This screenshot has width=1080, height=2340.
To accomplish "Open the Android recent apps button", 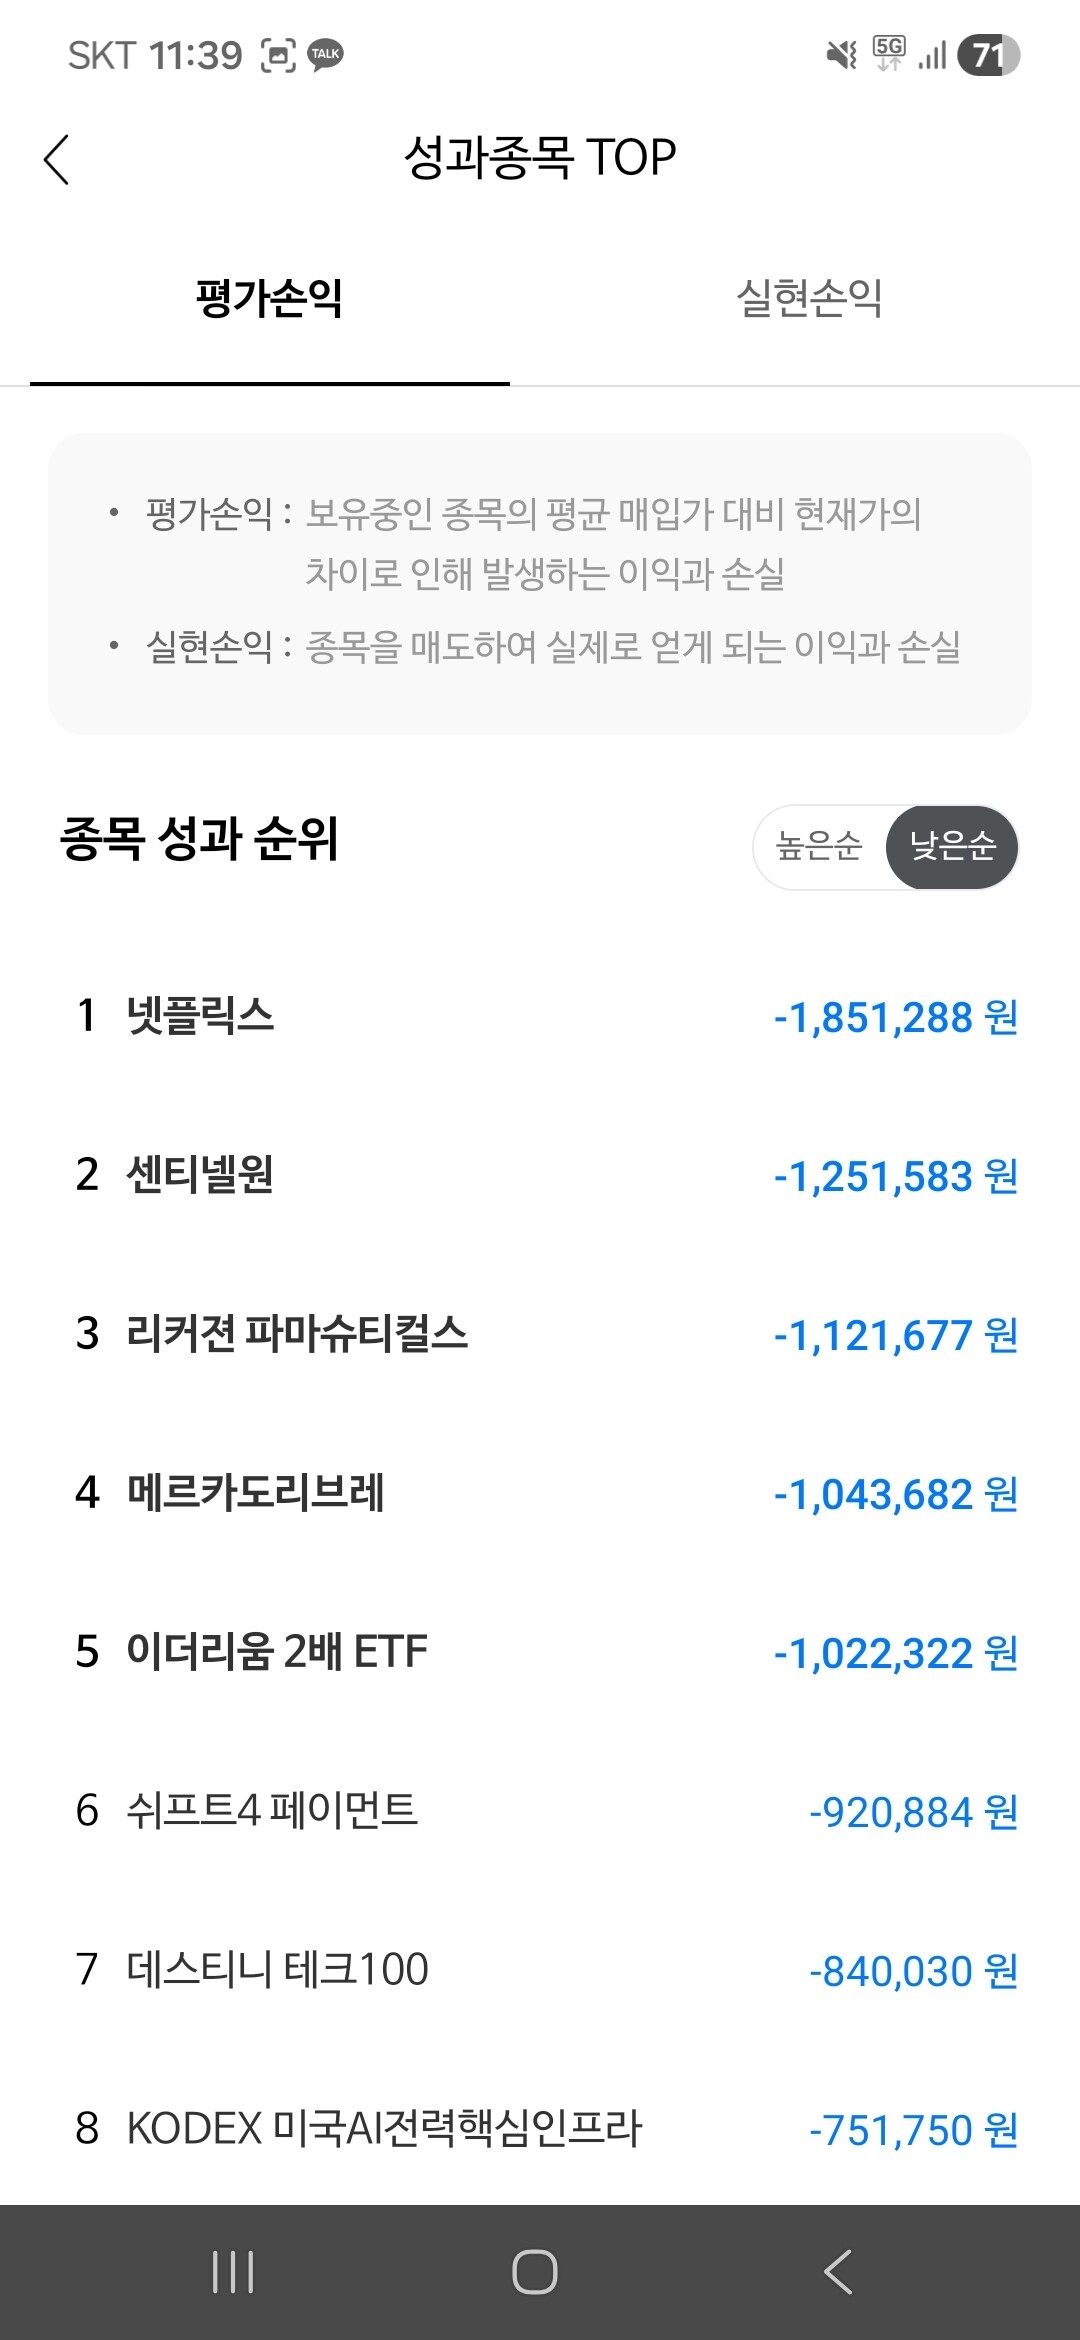I will click(x=233, y=2272).
